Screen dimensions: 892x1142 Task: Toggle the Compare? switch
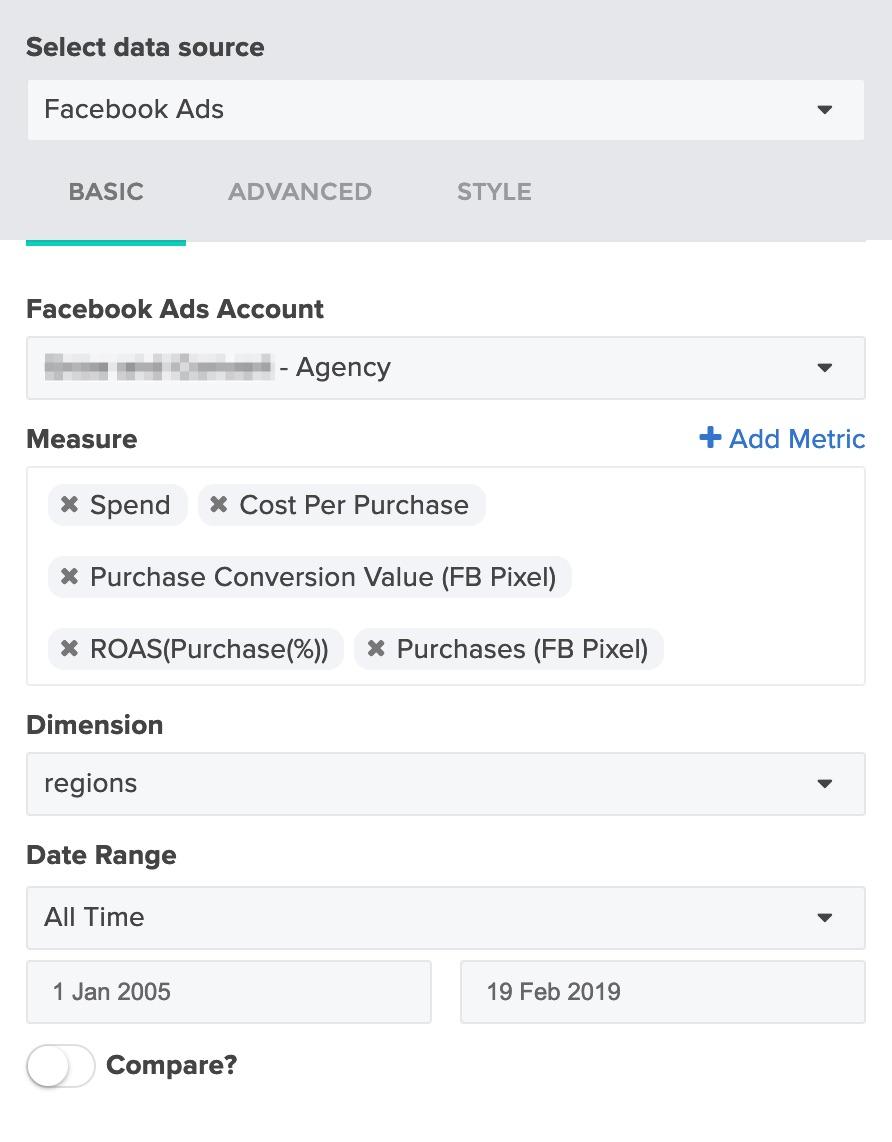click(x=60, y=1066)
